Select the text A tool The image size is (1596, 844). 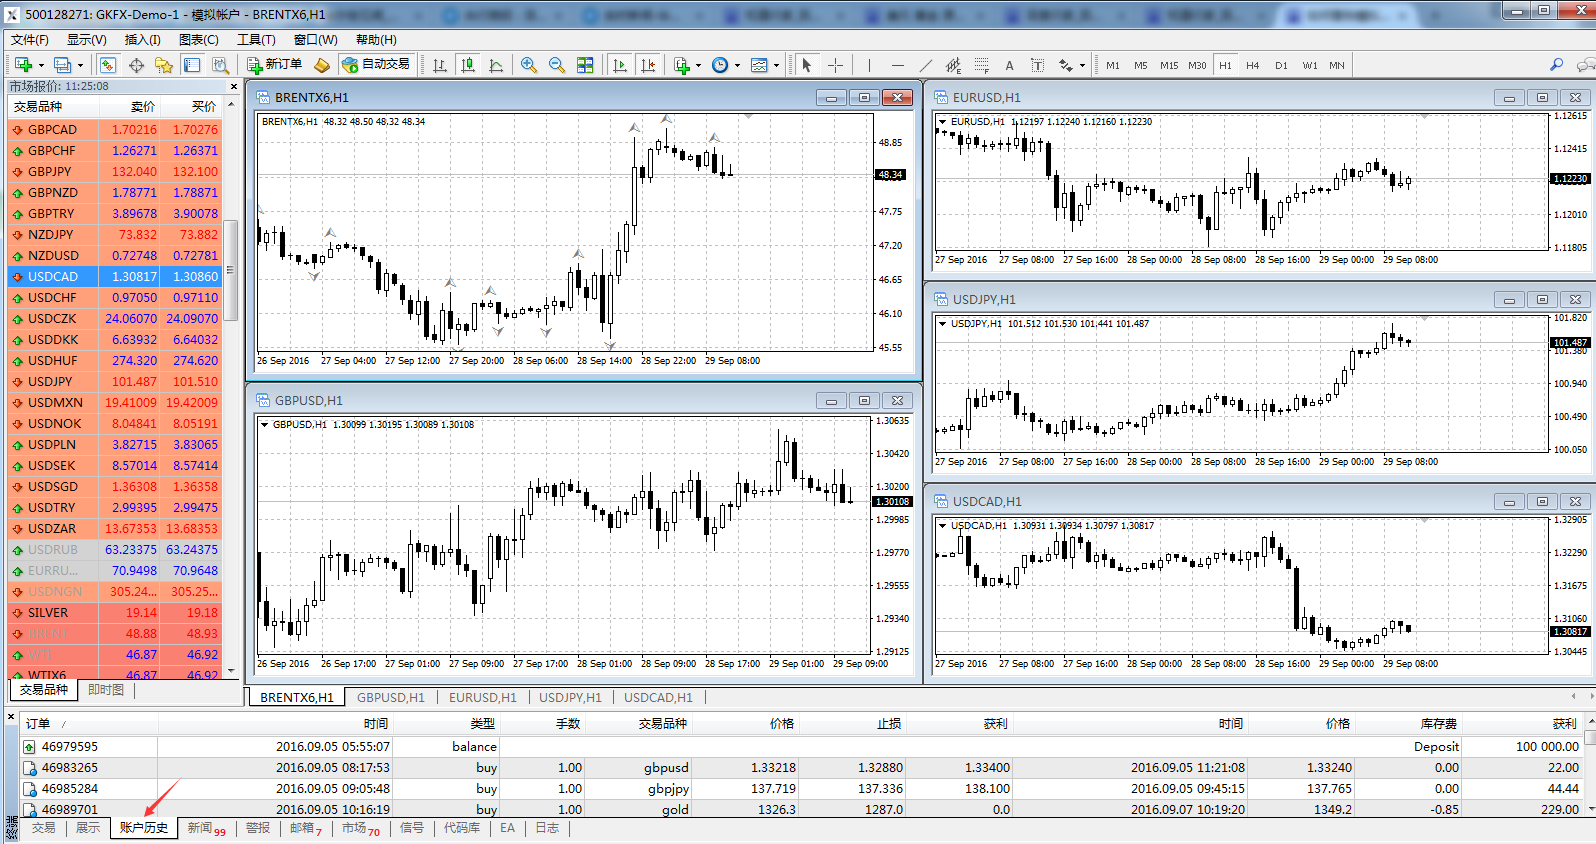pos(1009,65)
